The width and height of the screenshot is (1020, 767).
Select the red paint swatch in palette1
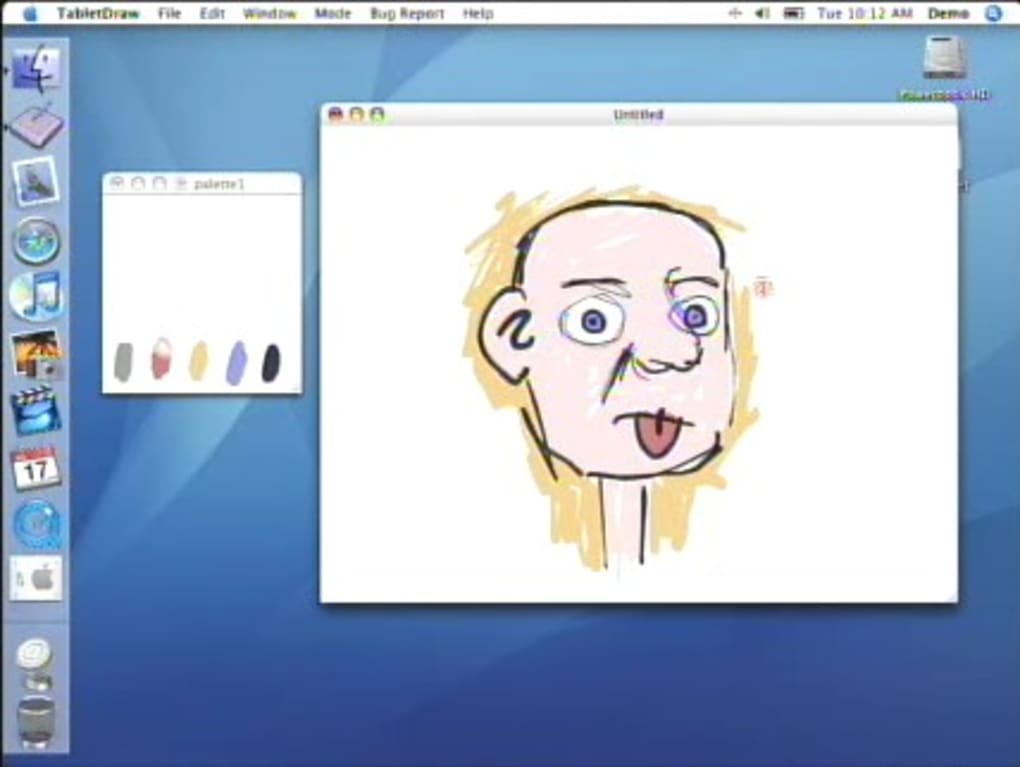[x=160, y=362]
